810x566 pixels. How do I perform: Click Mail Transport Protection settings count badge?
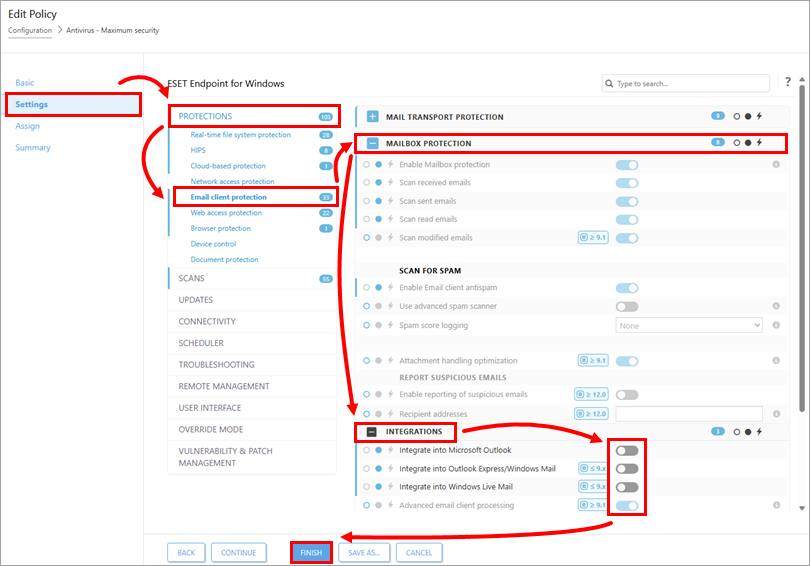coord(718,116)
